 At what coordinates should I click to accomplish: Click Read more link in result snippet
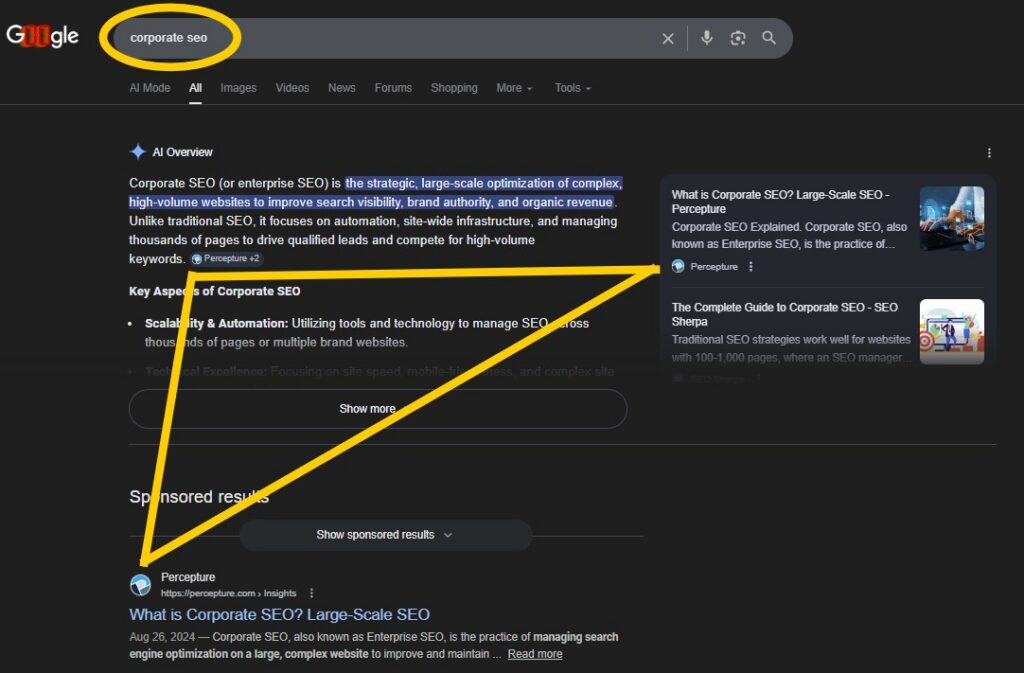pos(534,654)
